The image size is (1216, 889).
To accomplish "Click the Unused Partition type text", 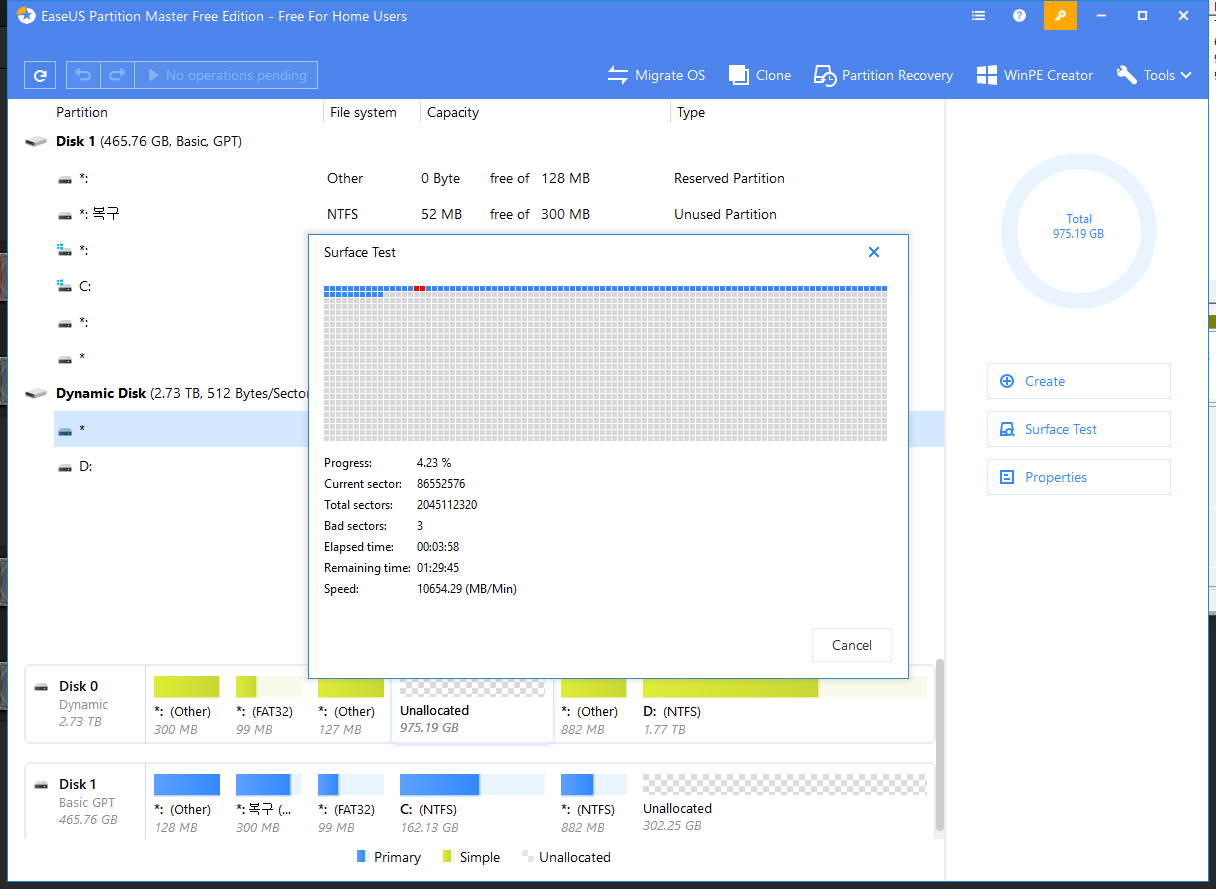I will (x=725, y=214).
